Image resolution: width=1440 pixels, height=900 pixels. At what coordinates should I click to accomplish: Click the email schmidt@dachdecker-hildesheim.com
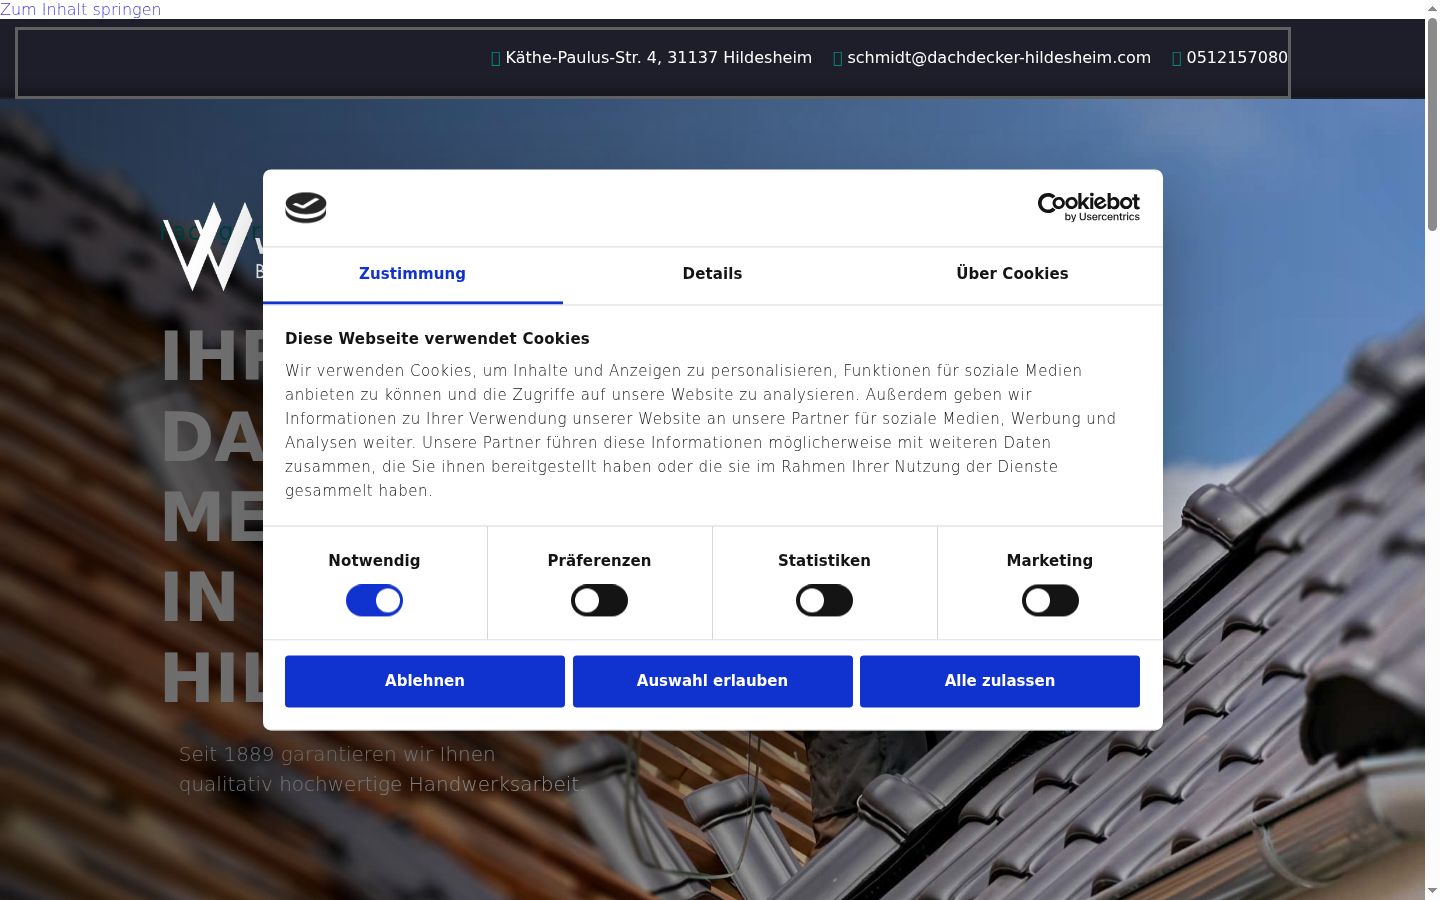pos(999,58)
